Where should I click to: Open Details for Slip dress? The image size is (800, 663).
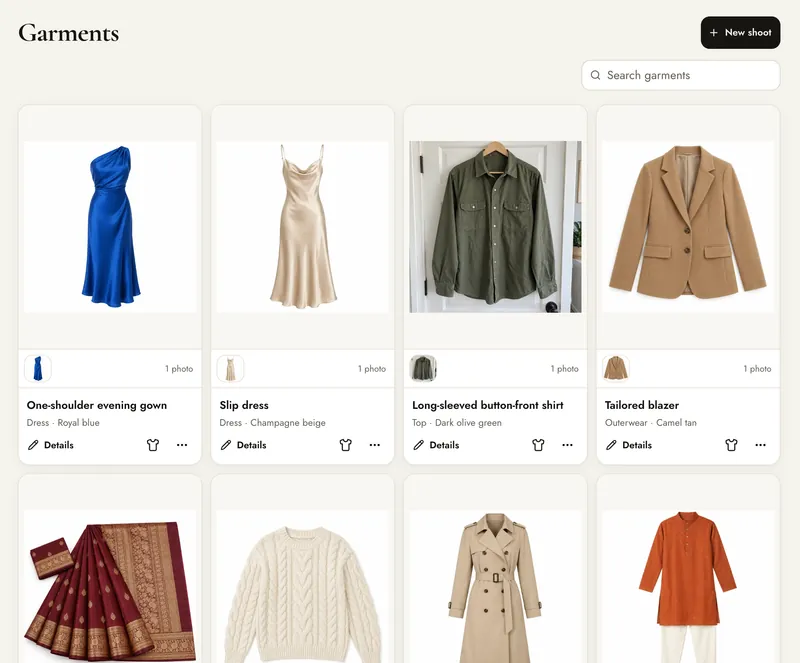[243, 445]
